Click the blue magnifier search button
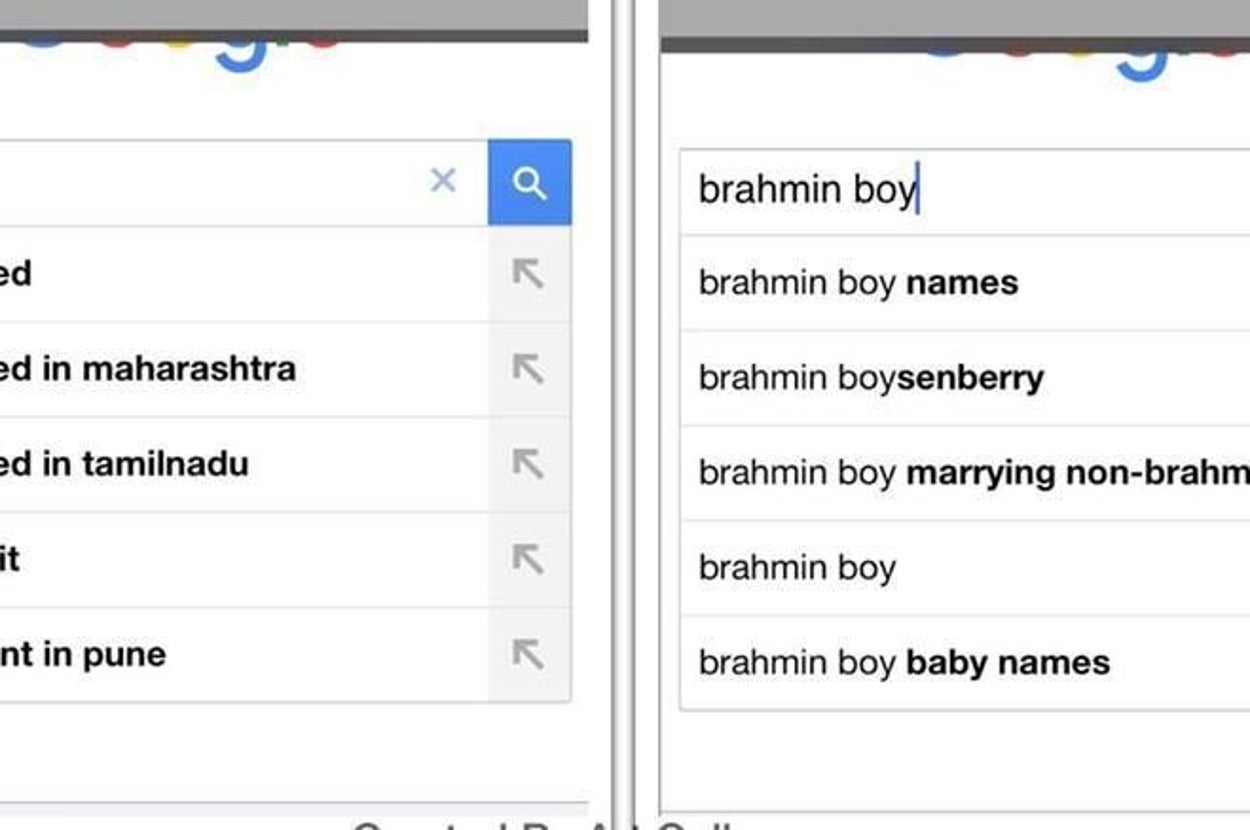 (x=529, y=183)
